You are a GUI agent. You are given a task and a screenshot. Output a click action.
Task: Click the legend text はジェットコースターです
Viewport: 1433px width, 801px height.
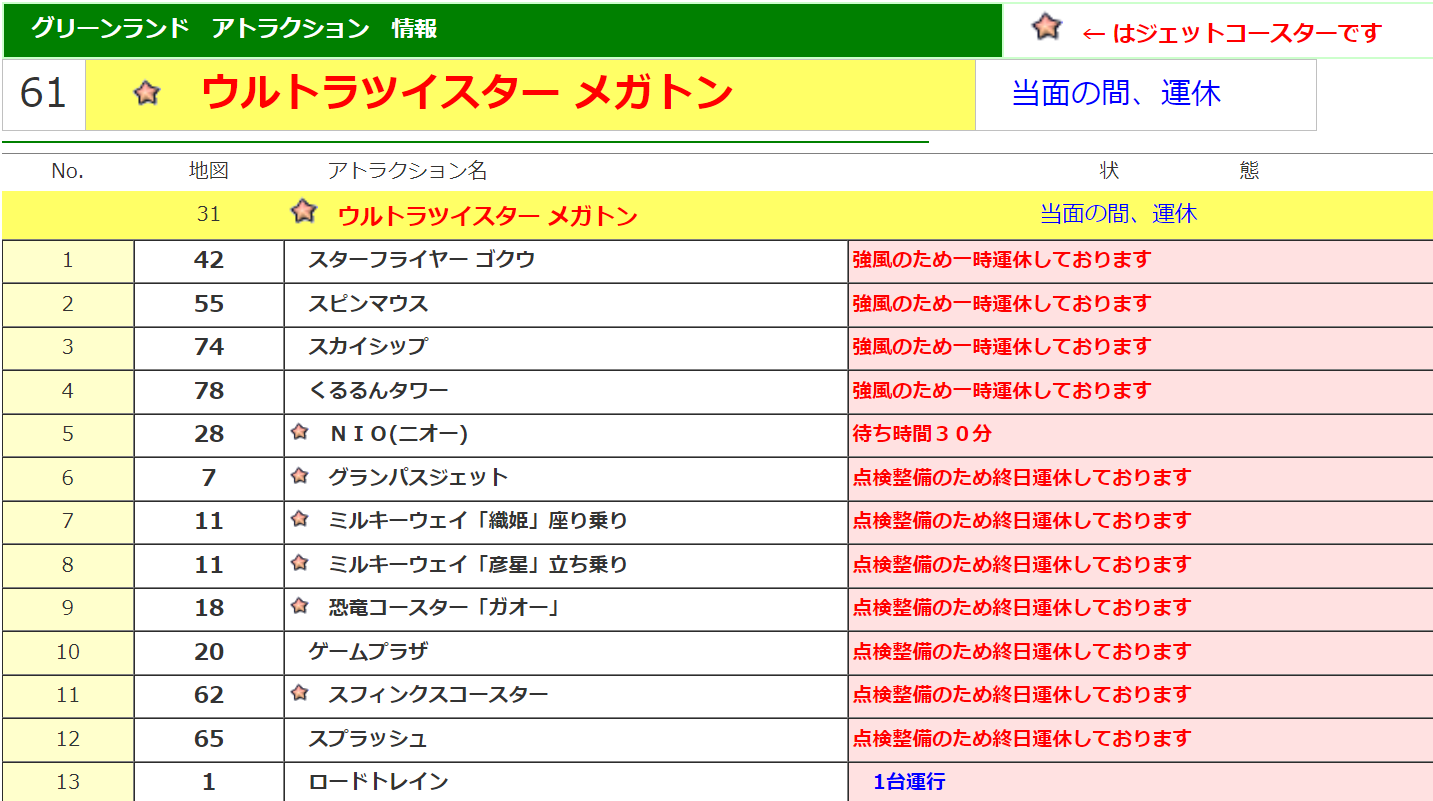1246,33
